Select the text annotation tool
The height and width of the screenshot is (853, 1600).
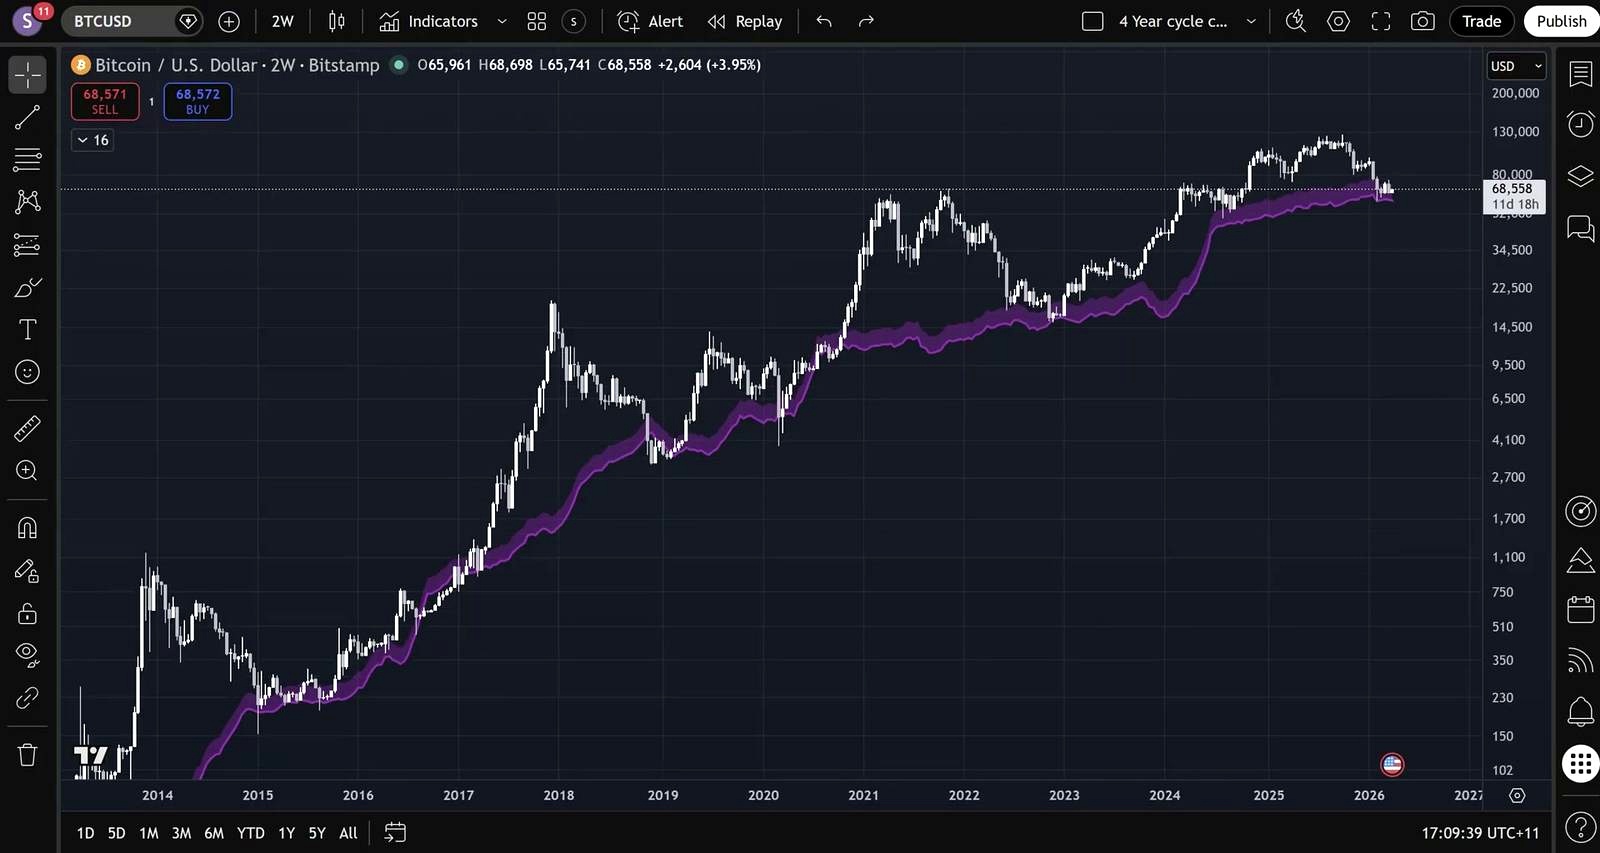[x=27, y=330]
